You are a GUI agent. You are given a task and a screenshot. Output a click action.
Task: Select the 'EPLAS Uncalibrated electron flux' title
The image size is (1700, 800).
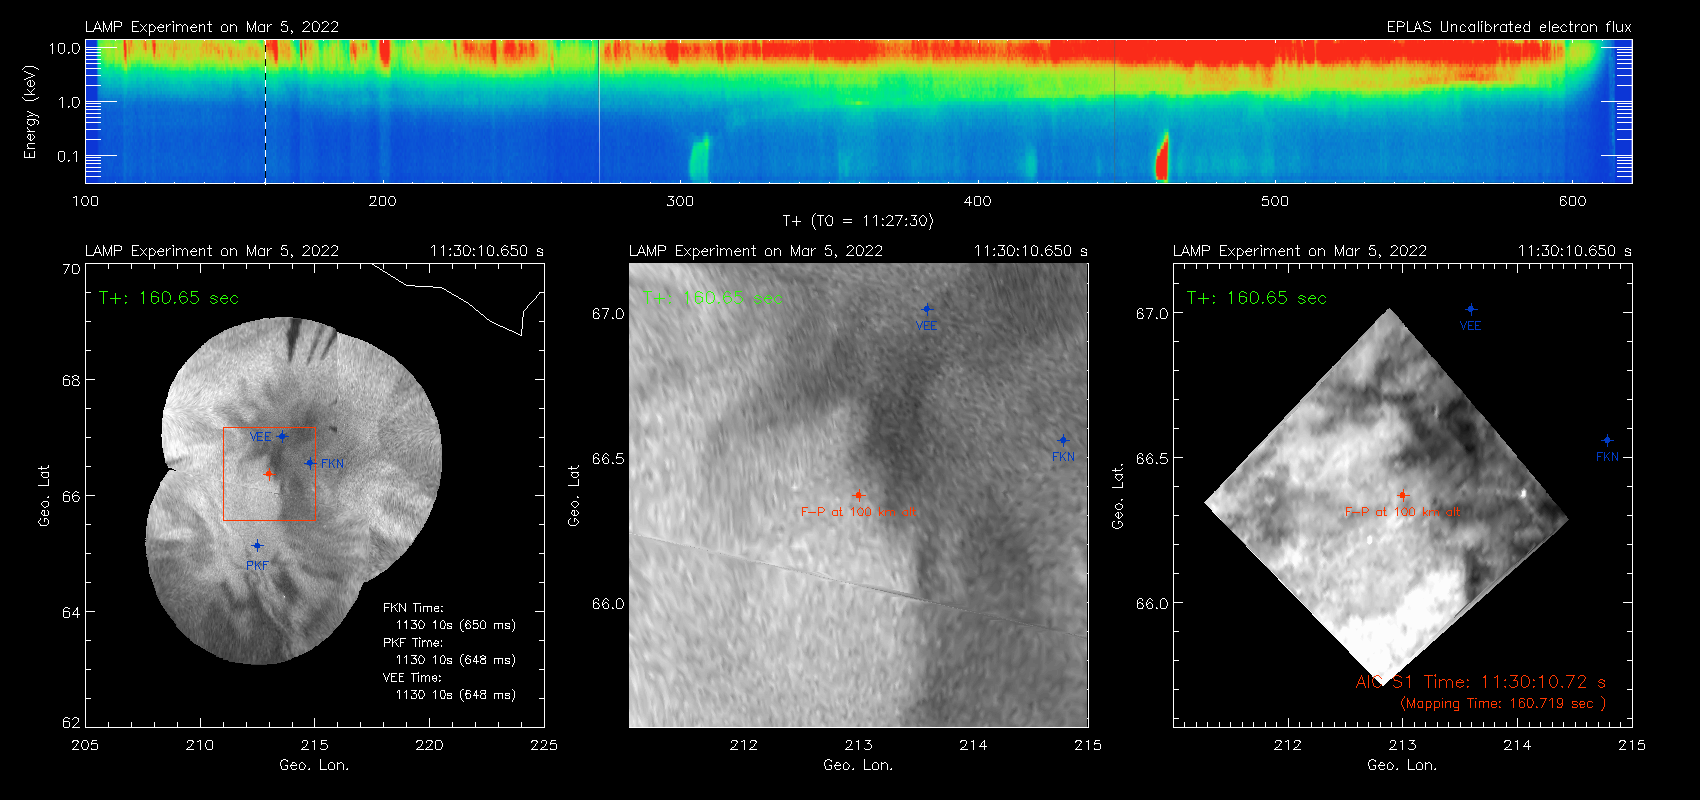pos(1509,27)
